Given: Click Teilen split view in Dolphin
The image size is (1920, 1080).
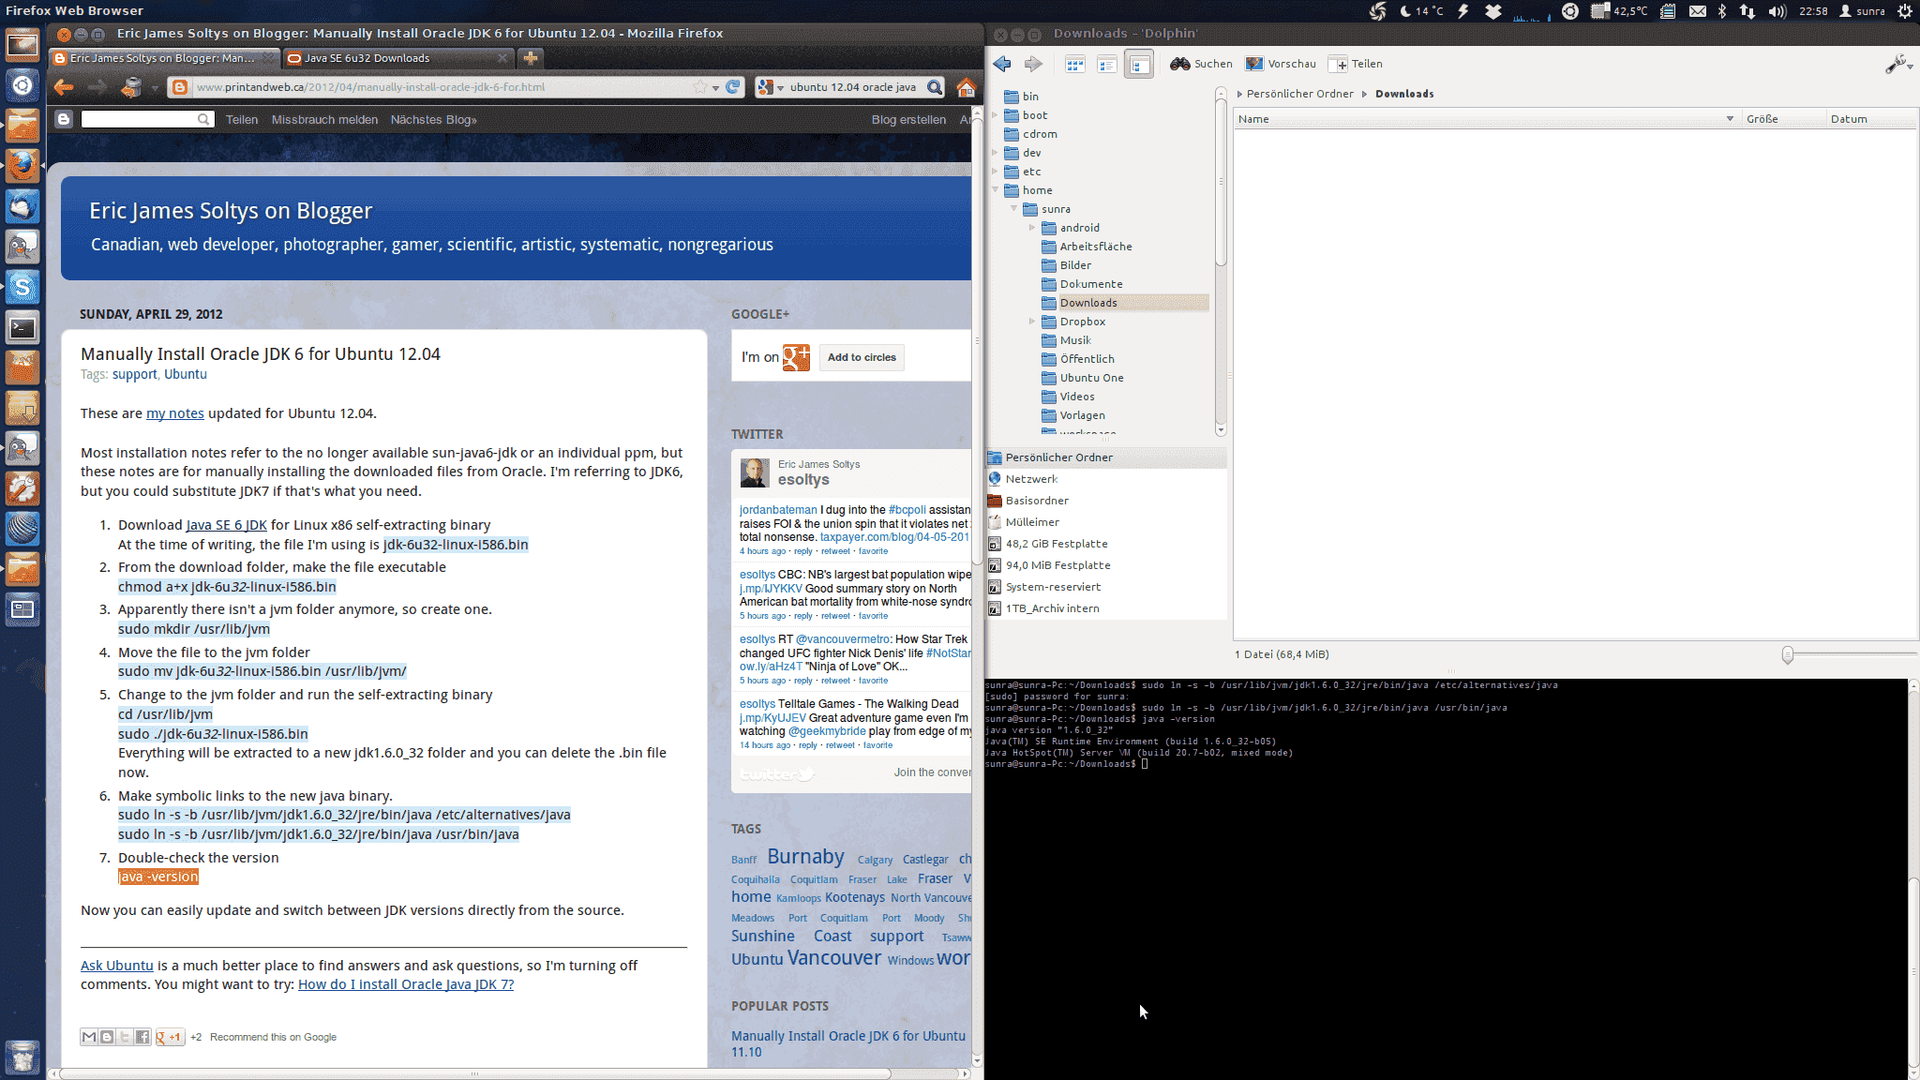Looking at the screenshot, I should click(1357, 64).
